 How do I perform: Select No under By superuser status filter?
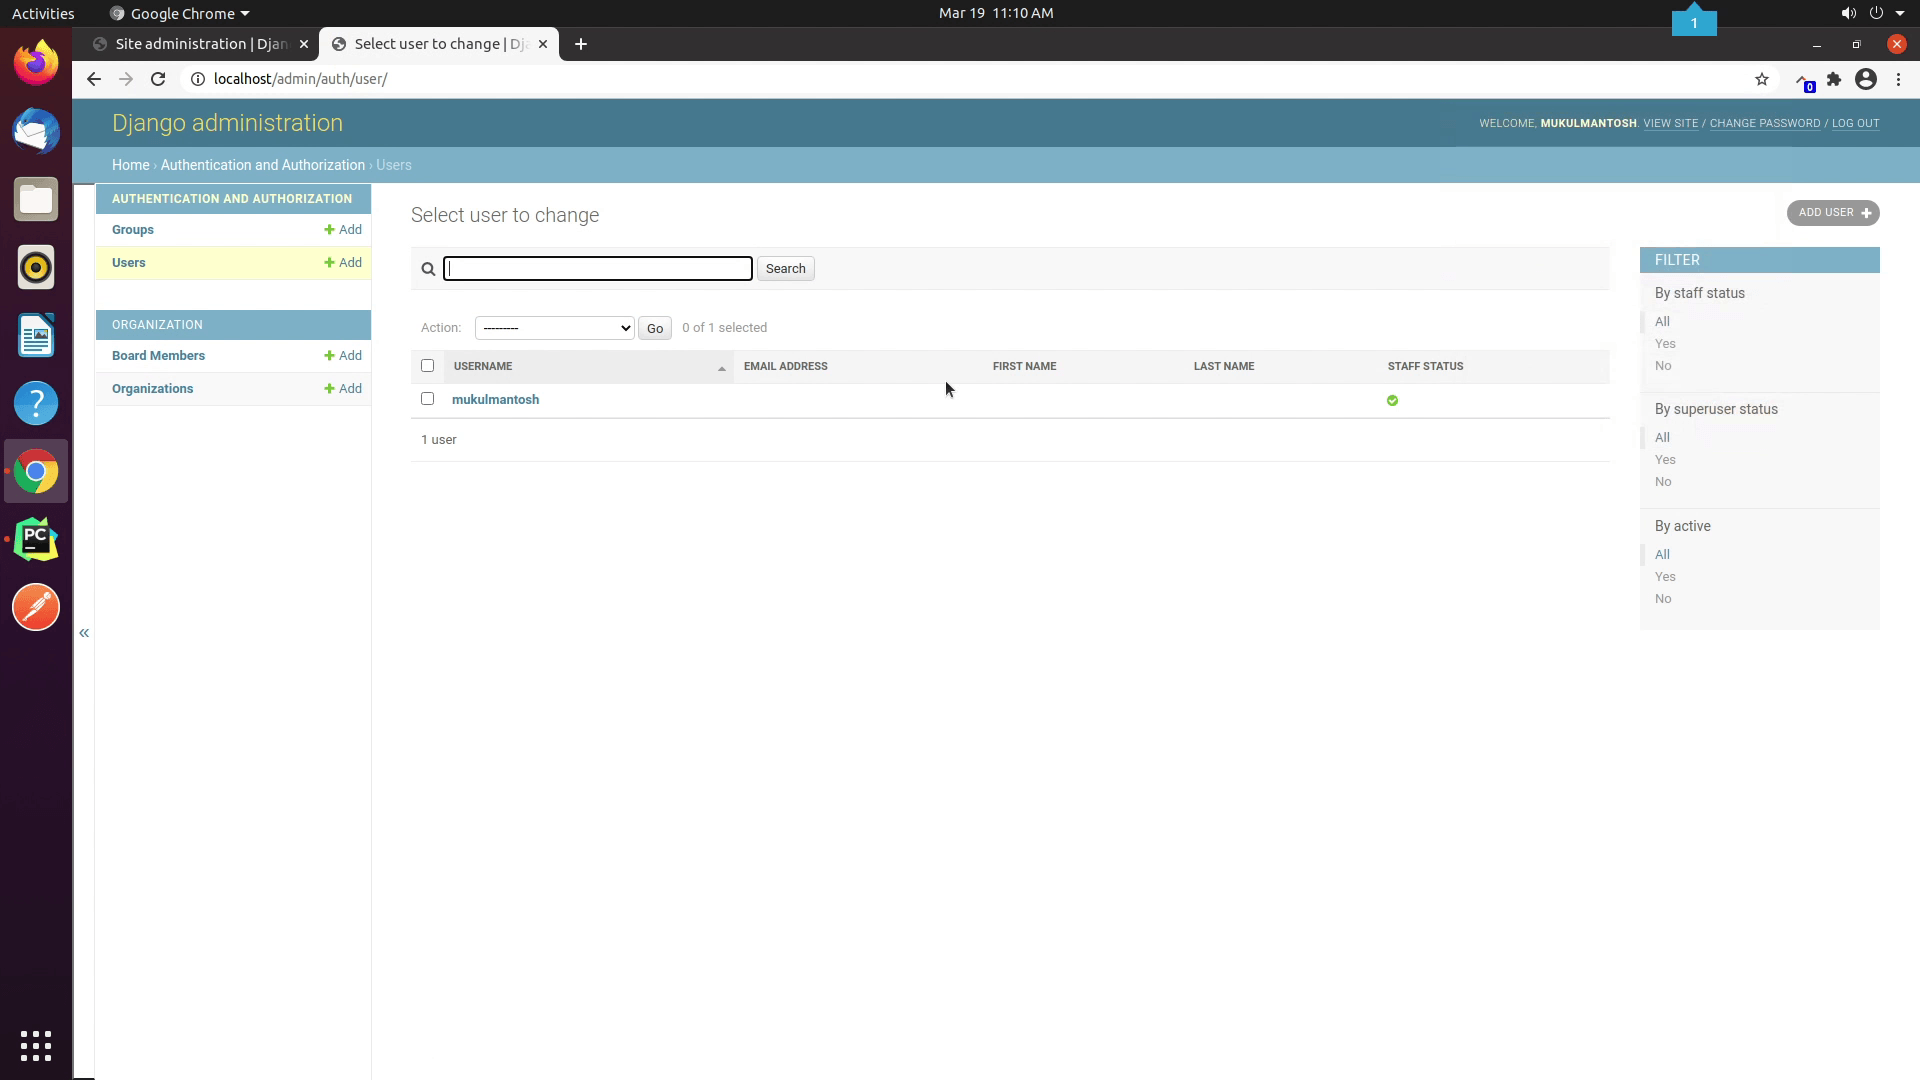click(1663, 481)
